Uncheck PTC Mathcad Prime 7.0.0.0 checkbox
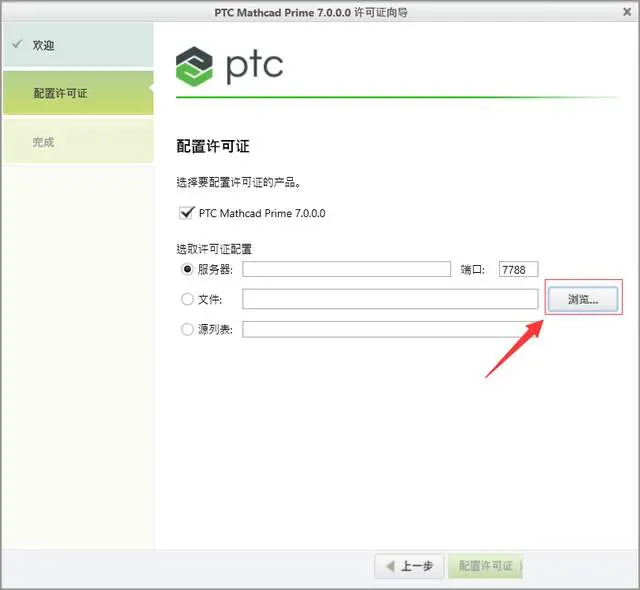 (x=187, y=213)
